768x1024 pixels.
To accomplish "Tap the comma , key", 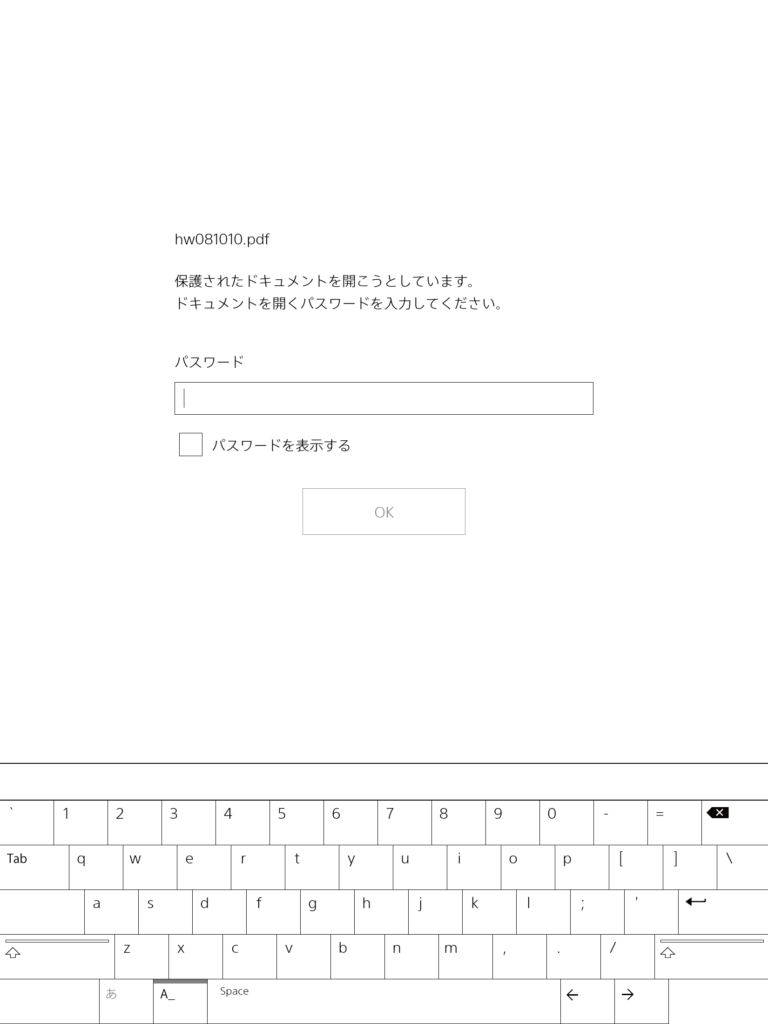I will 520,957.
